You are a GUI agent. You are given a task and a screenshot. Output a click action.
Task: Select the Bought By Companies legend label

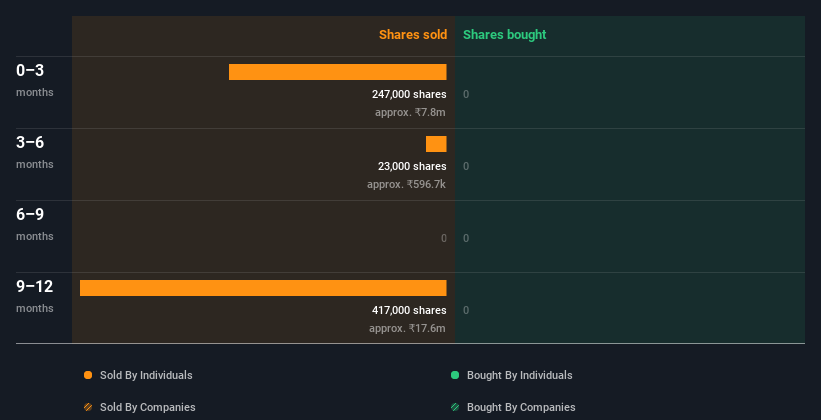click(x=521, y=407)
